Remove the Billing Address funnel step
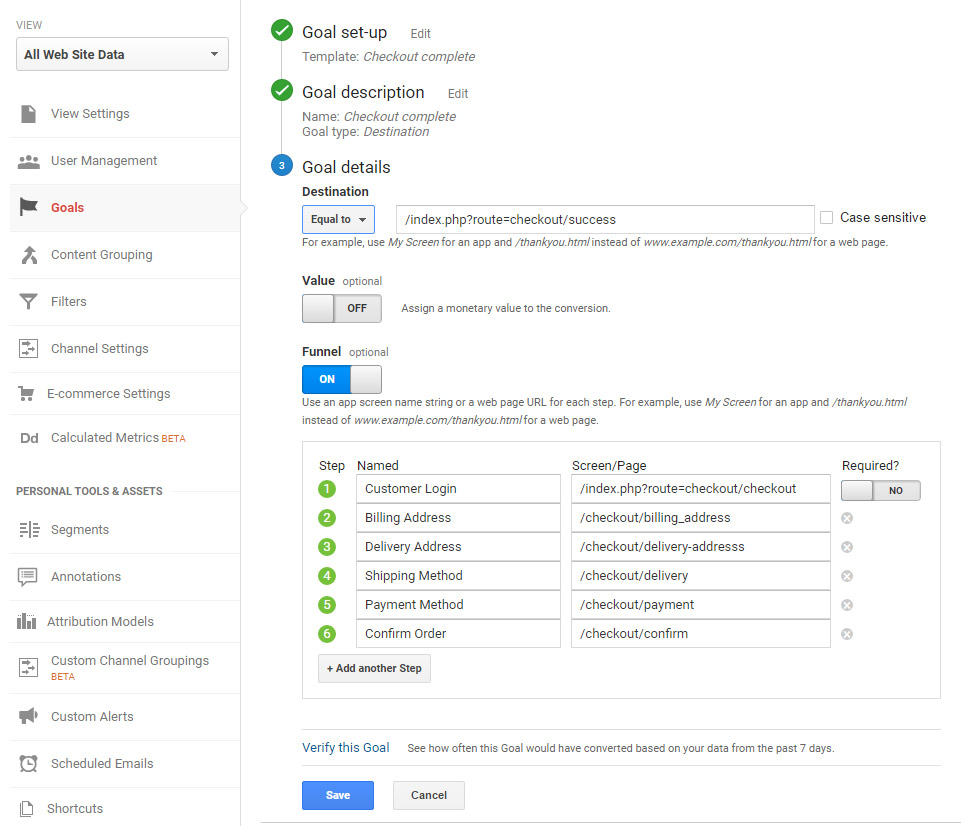This screenshot has height=826, width=961. [x=847, y=518]
